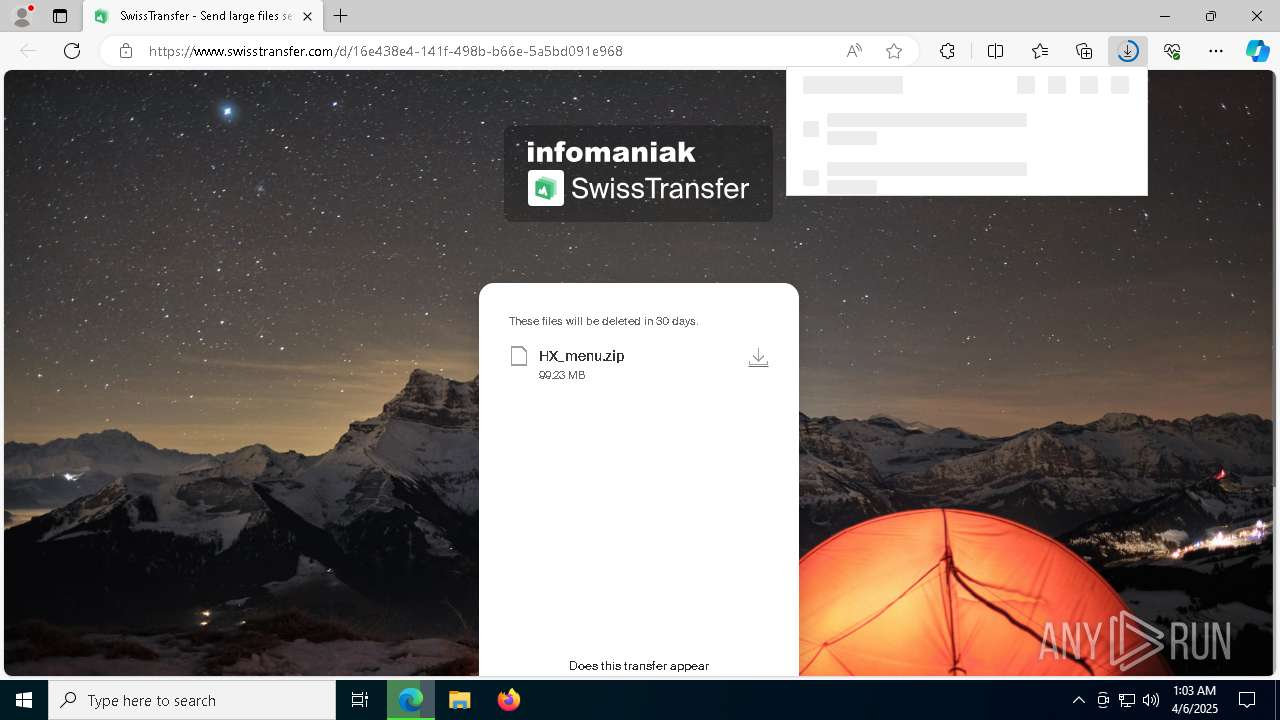Add this page to favorites
Viewport: 1280px width, 720px height.
(894, 51)
